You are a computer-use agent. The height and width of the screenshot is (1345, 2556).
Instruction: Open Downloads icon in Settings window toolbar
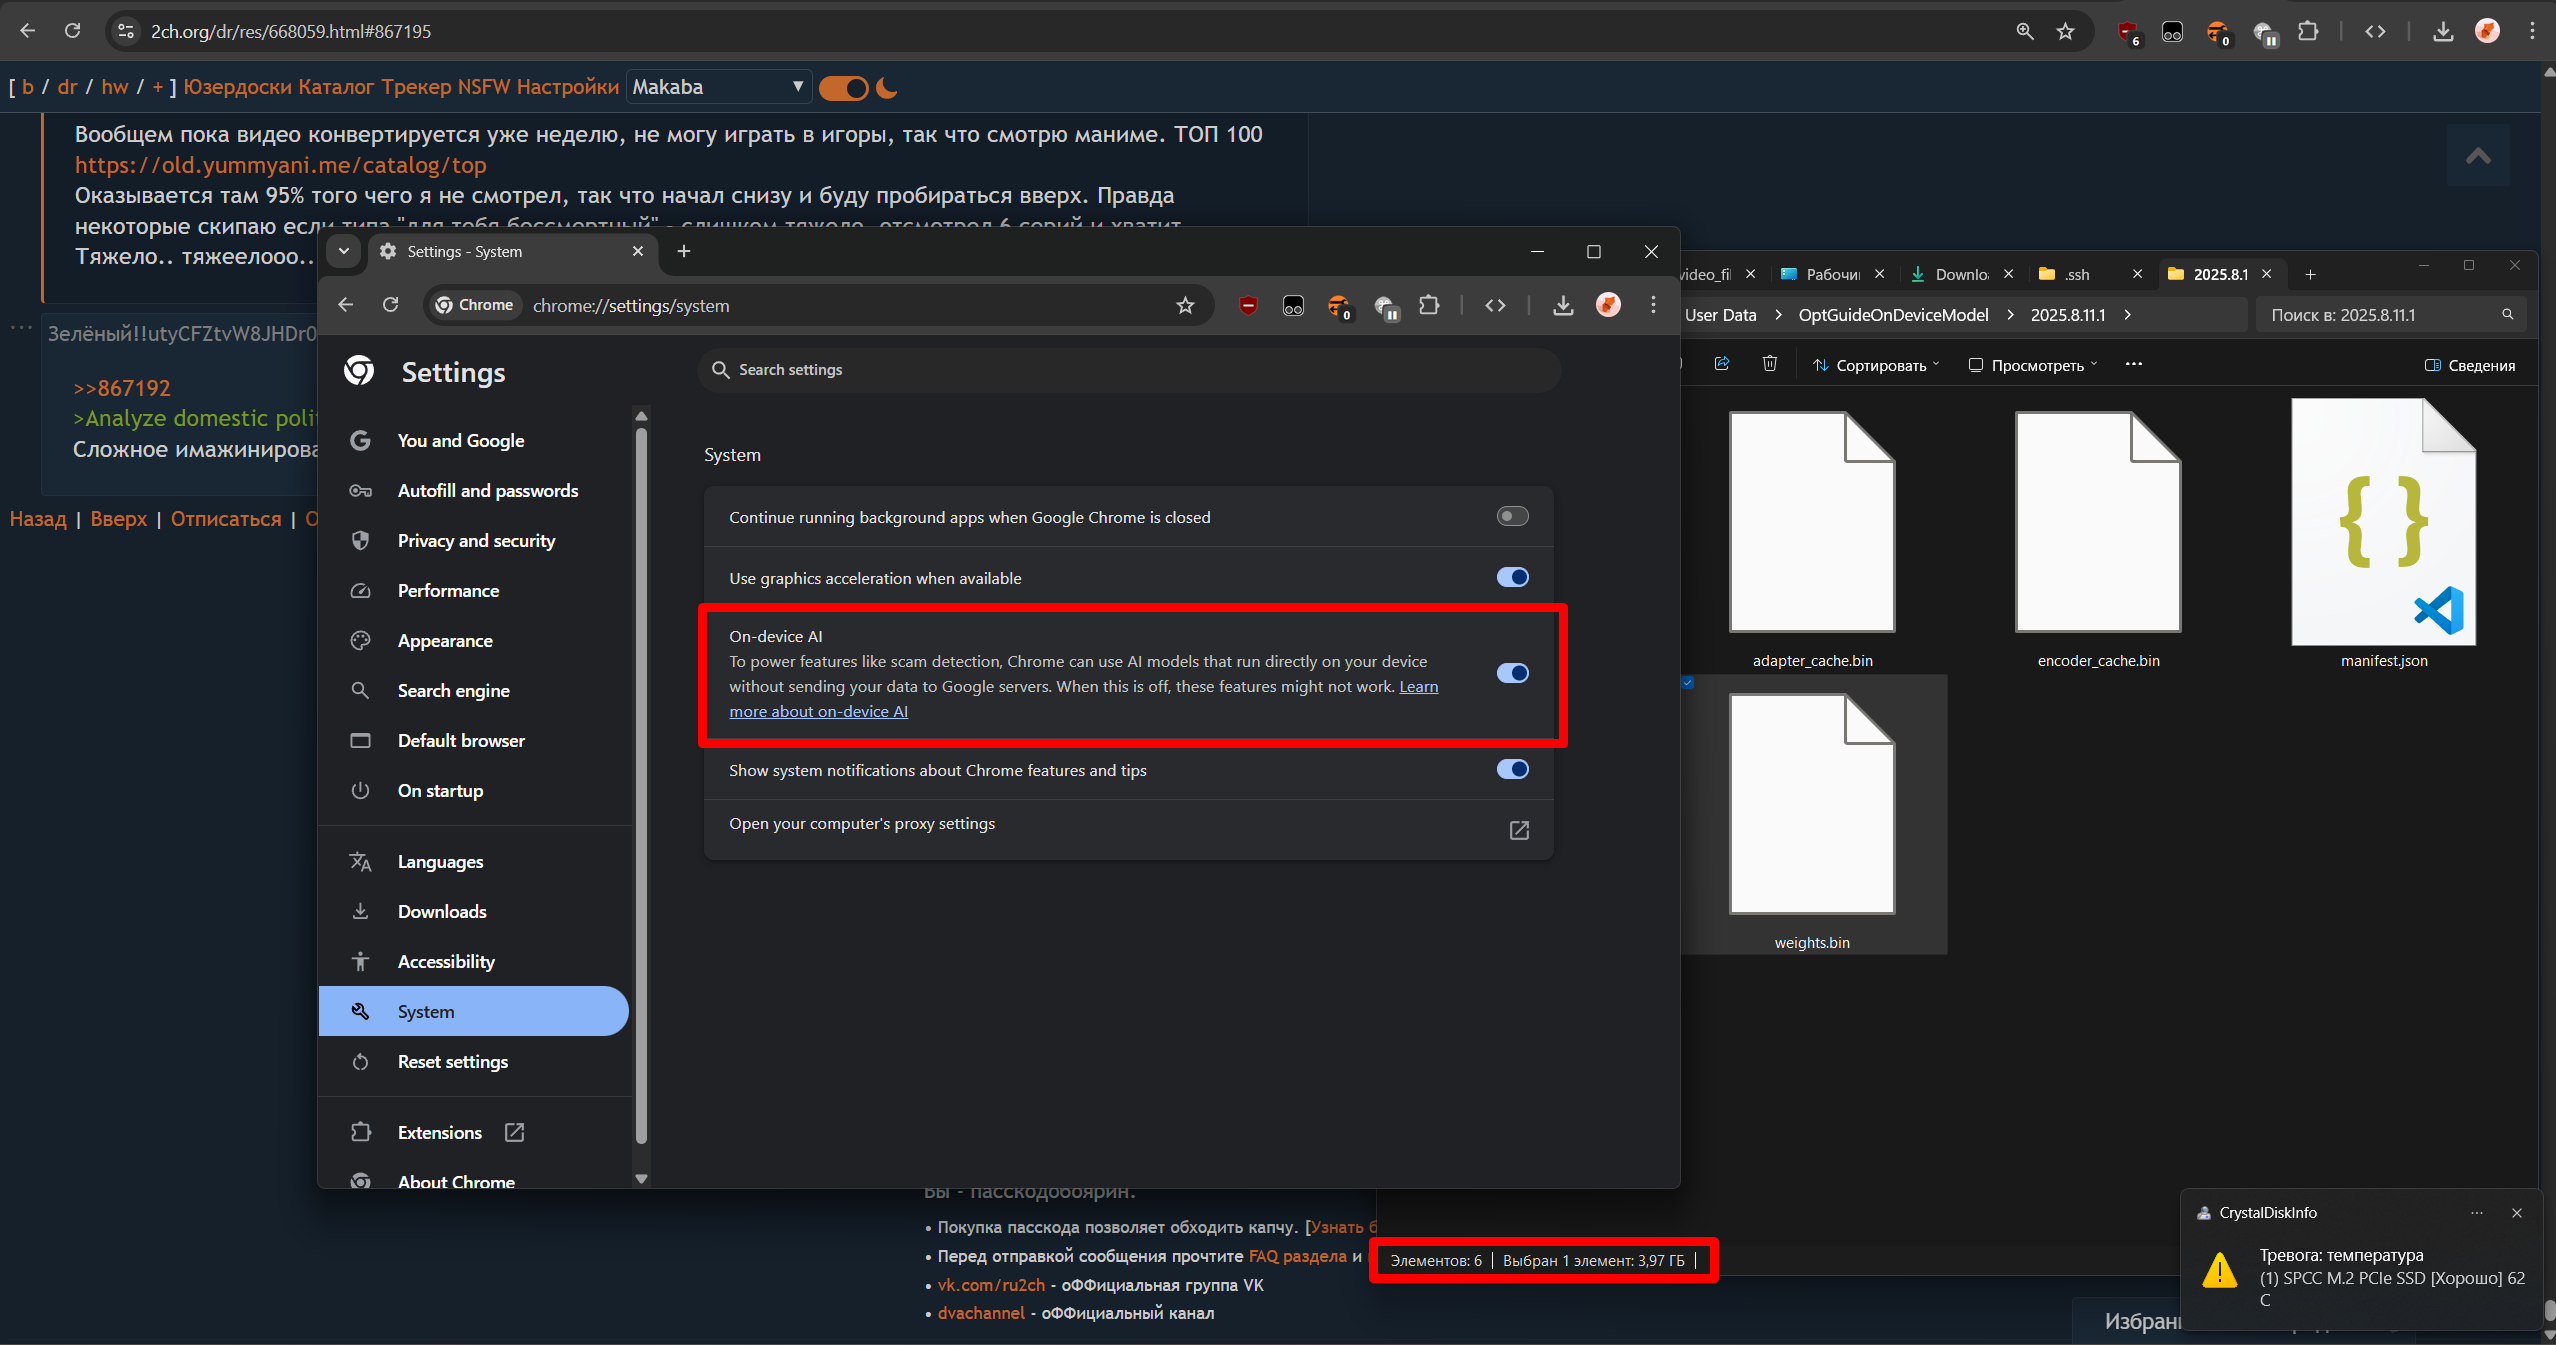pyautogui.click(x=1563, y=305)
